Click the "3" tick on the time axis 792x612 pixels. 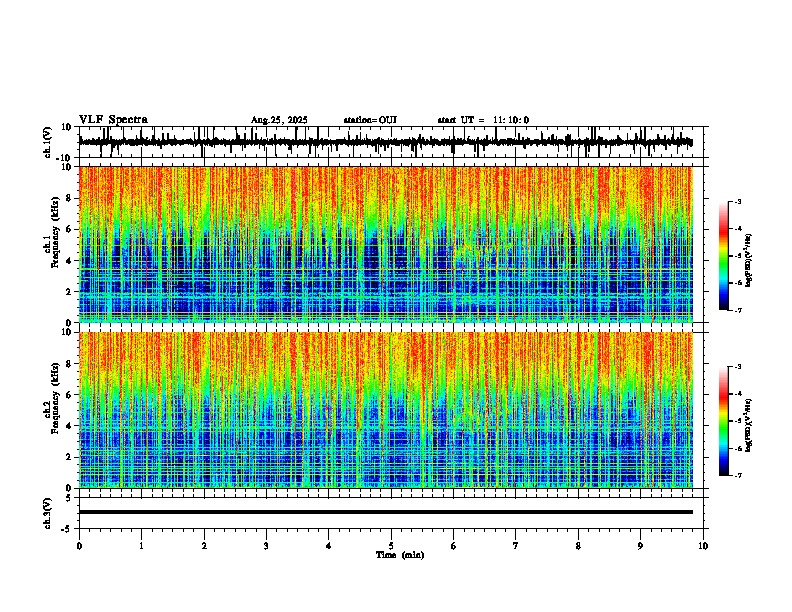pyautogui.click(x=266, y=546)
